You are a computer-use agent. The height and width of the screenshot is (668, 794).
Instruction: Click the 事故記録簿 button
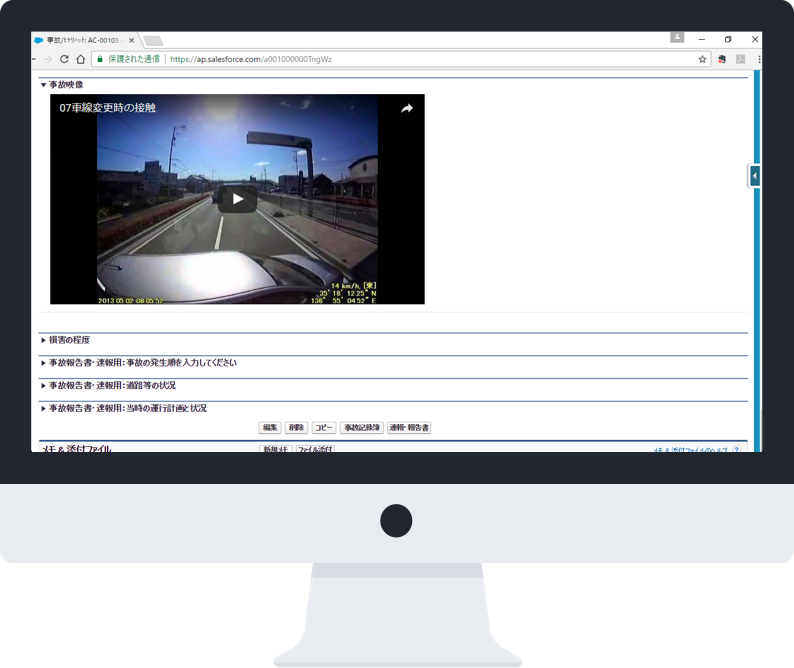[362, 427]
